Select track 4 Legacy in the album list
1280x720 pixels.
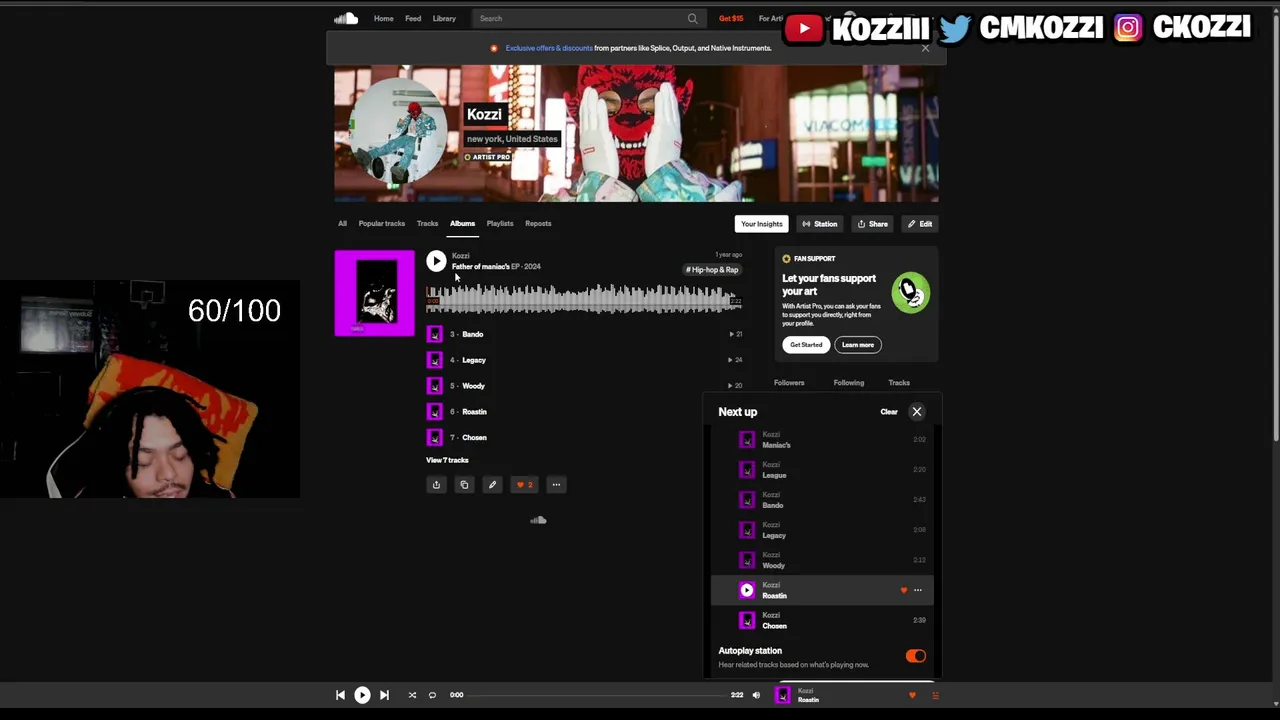click(584, 360)
